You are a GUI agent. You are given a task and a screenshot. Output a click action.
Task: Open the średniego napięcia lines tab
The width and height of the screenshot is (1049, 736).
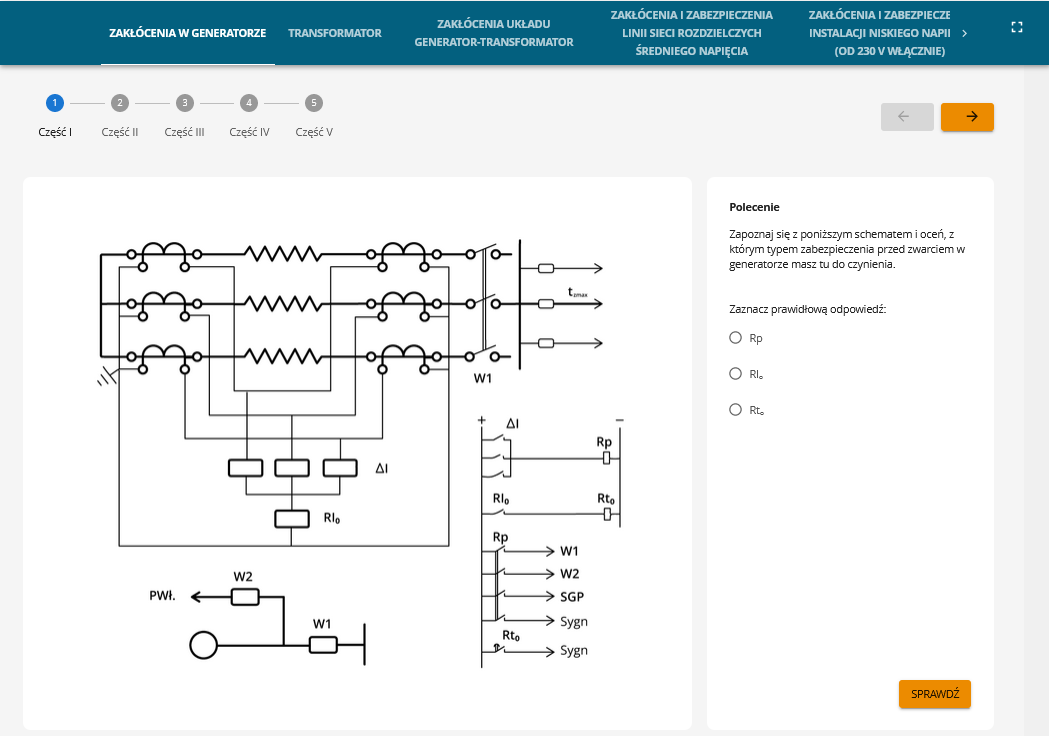click(691, 33)
